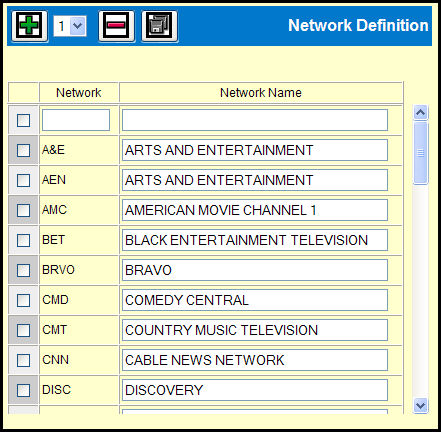The image size is (441, 432).
Task: Click the Network Name column header
Action: point(261,92)
